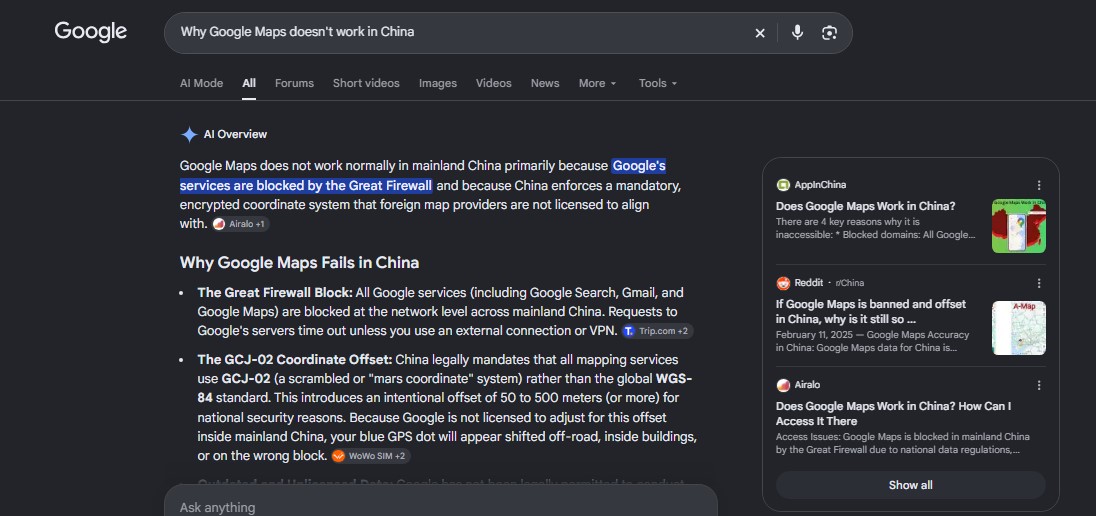Open three-dot menu for Airalo result
The height and width of the screenshot is (516, 1096).
(1039, 385)
